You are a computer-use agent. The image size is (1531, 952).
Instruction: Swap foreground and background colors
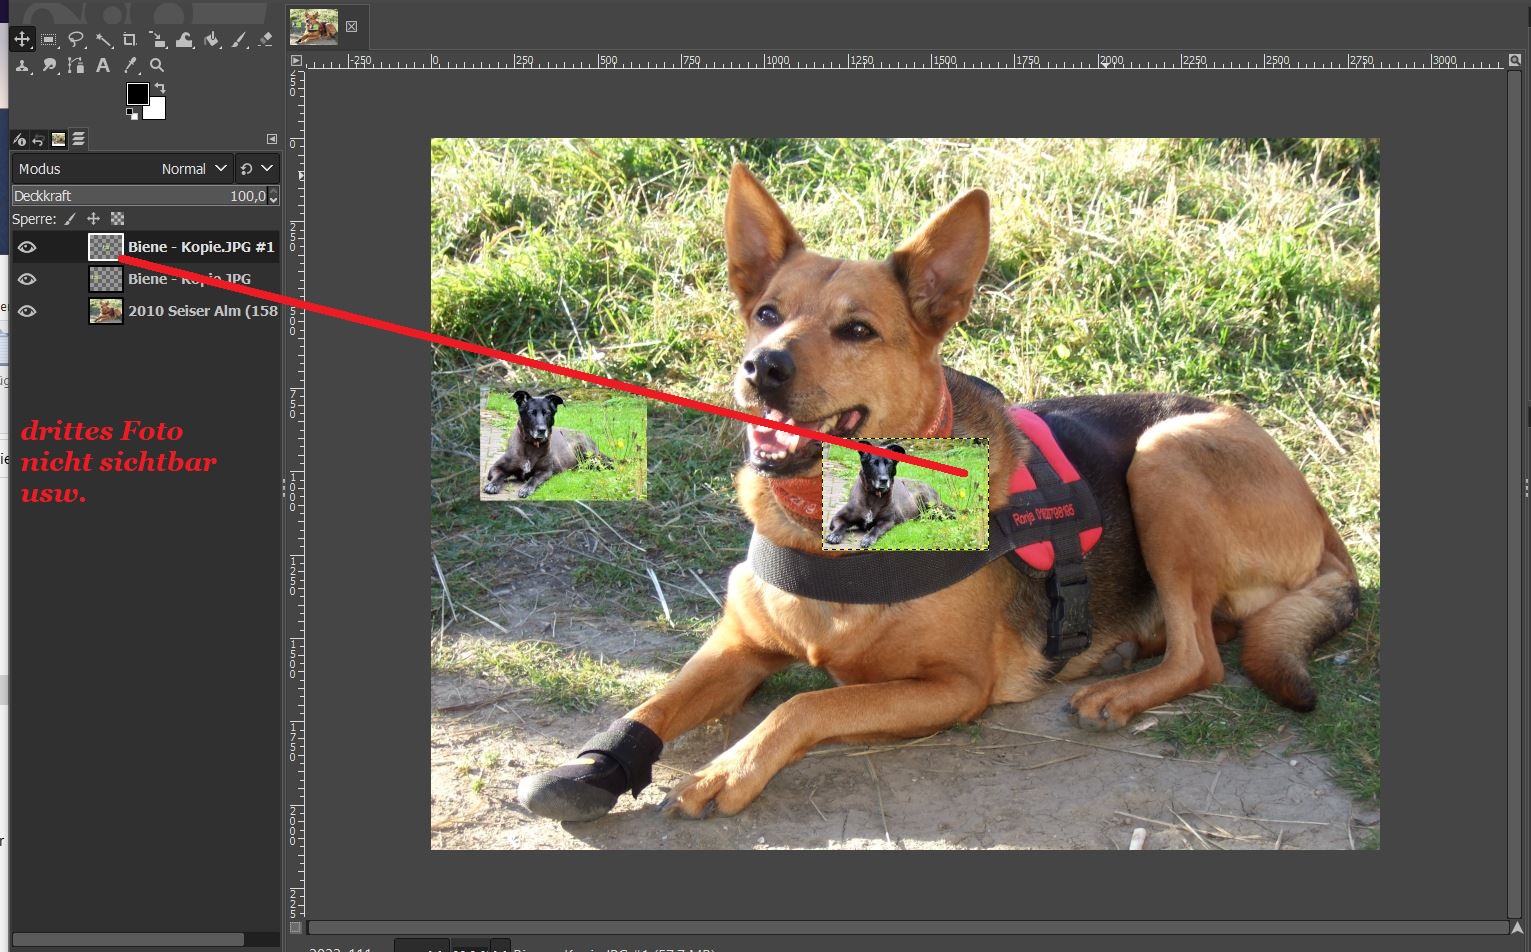point(160,89)
